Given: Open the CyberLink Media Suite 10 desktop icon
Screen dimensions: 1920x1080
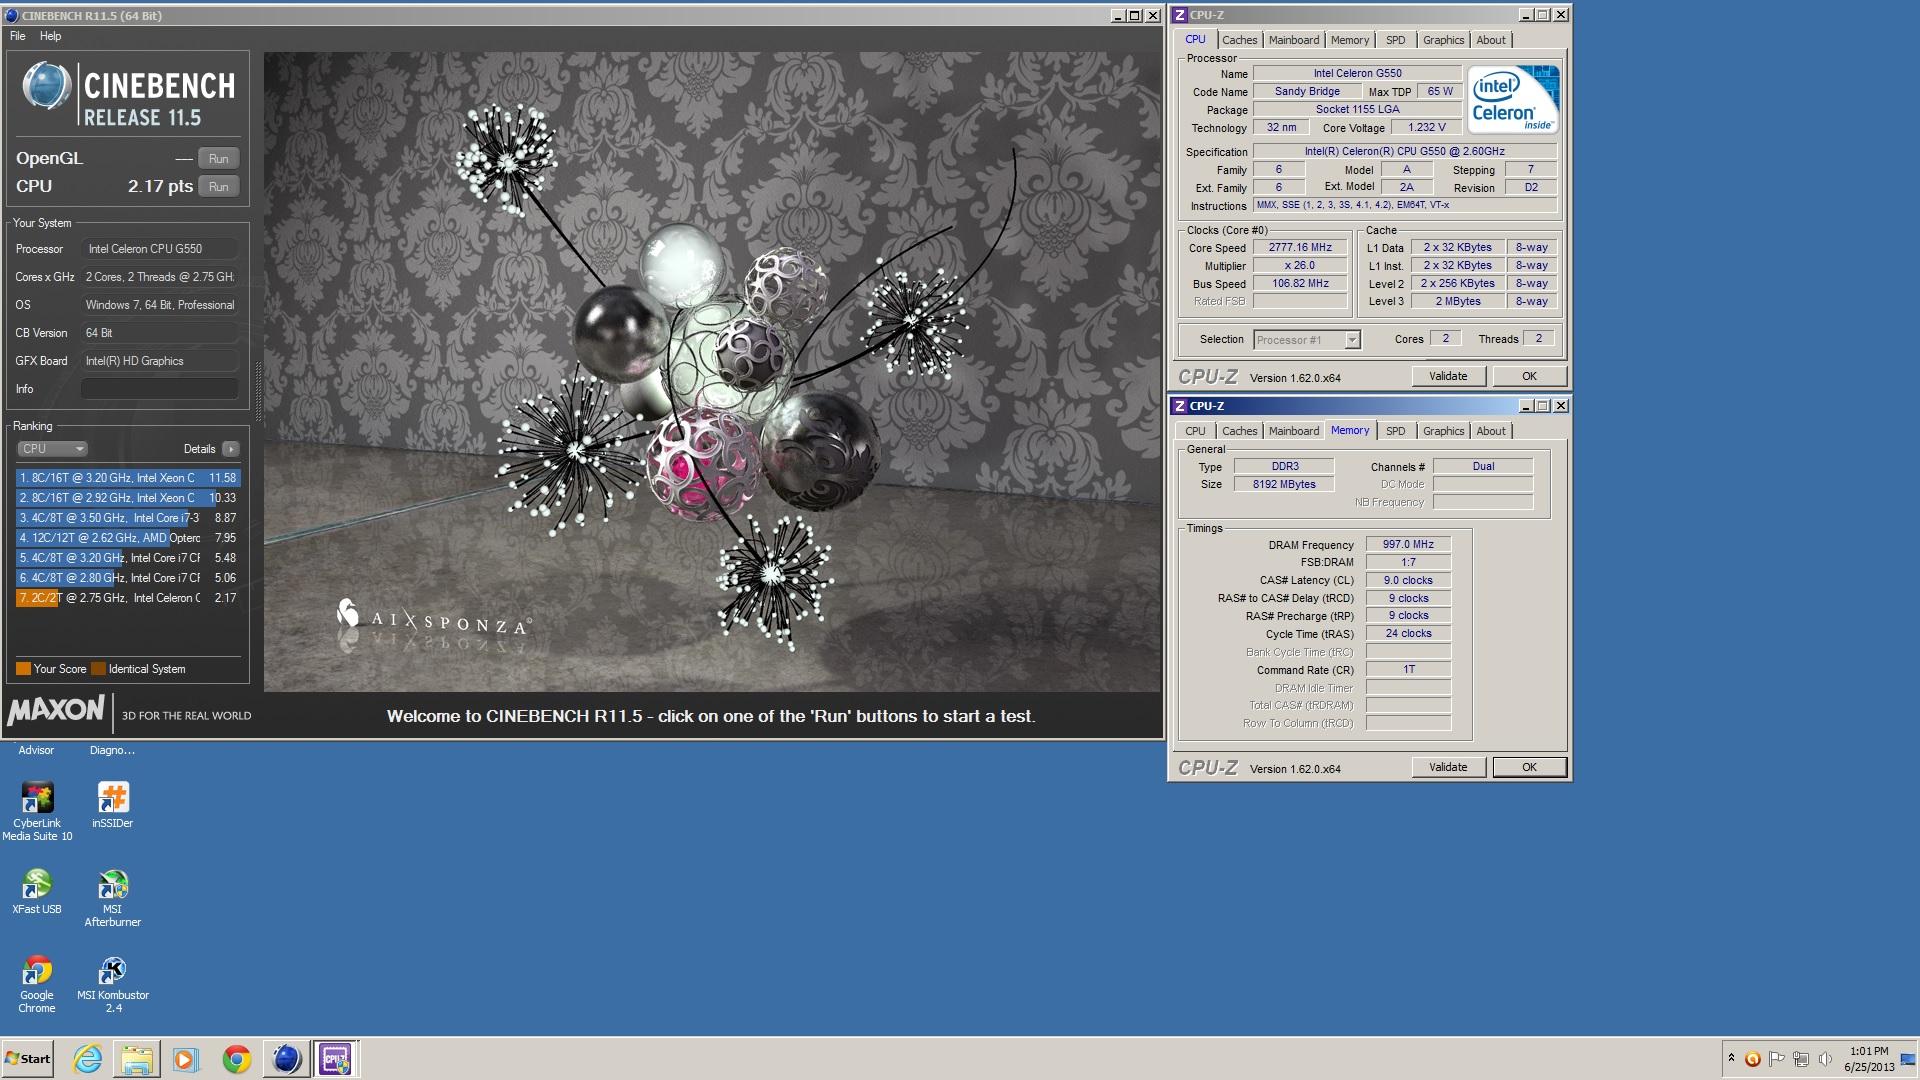Looking at the screenshot, I should click(x=37, y=810).
